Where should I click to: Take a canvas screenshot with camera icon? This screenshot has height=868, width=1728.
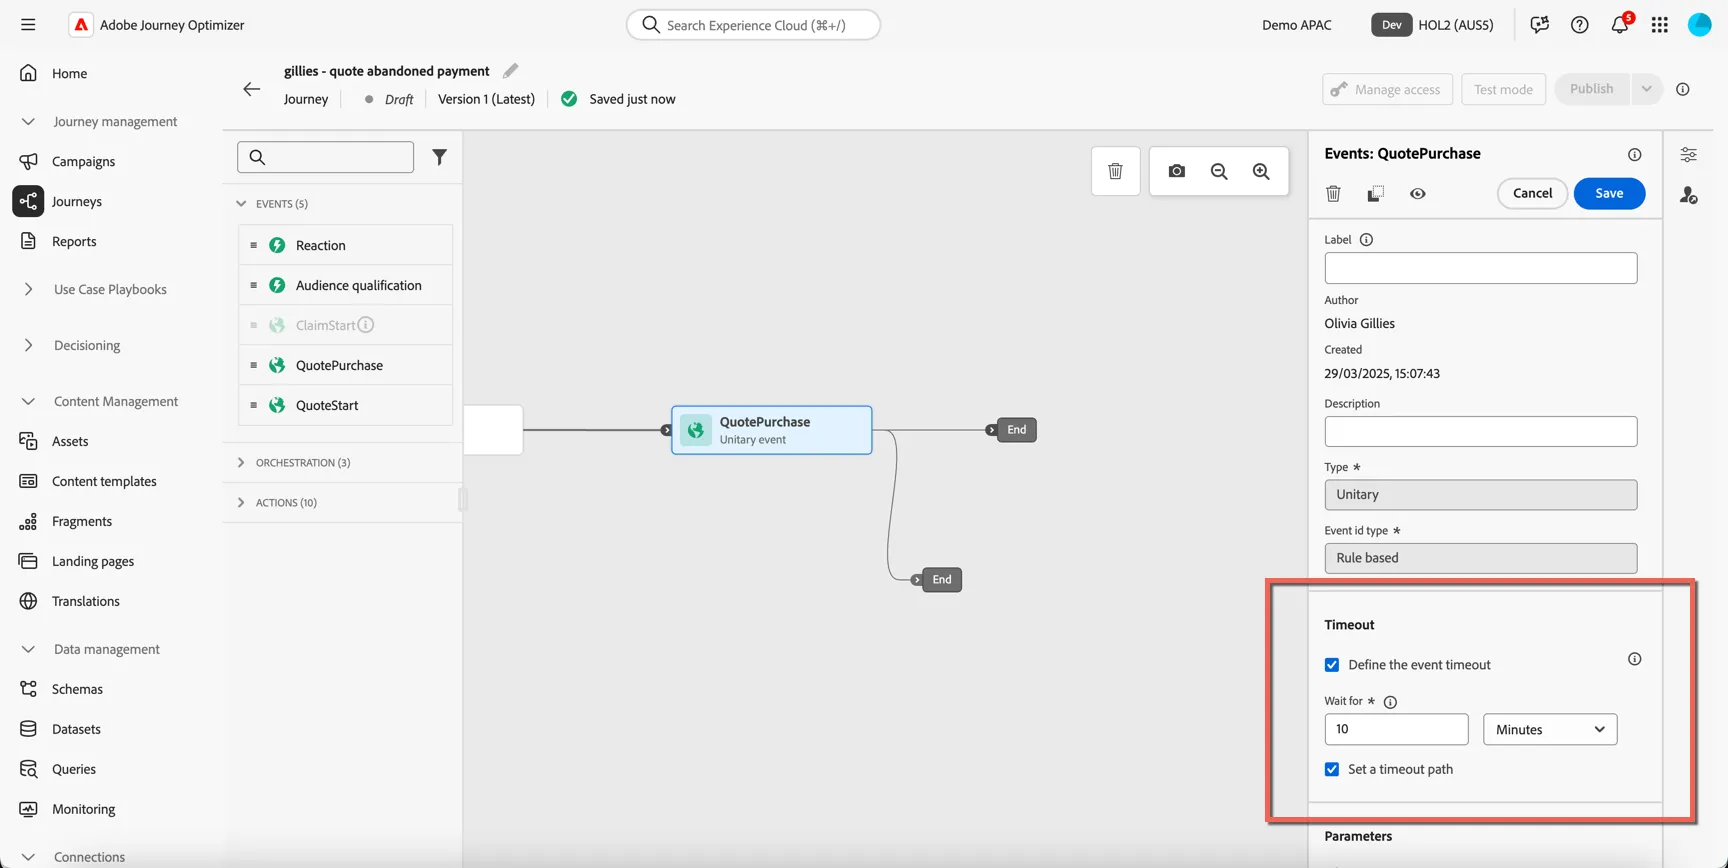[x=1177, y=171]
